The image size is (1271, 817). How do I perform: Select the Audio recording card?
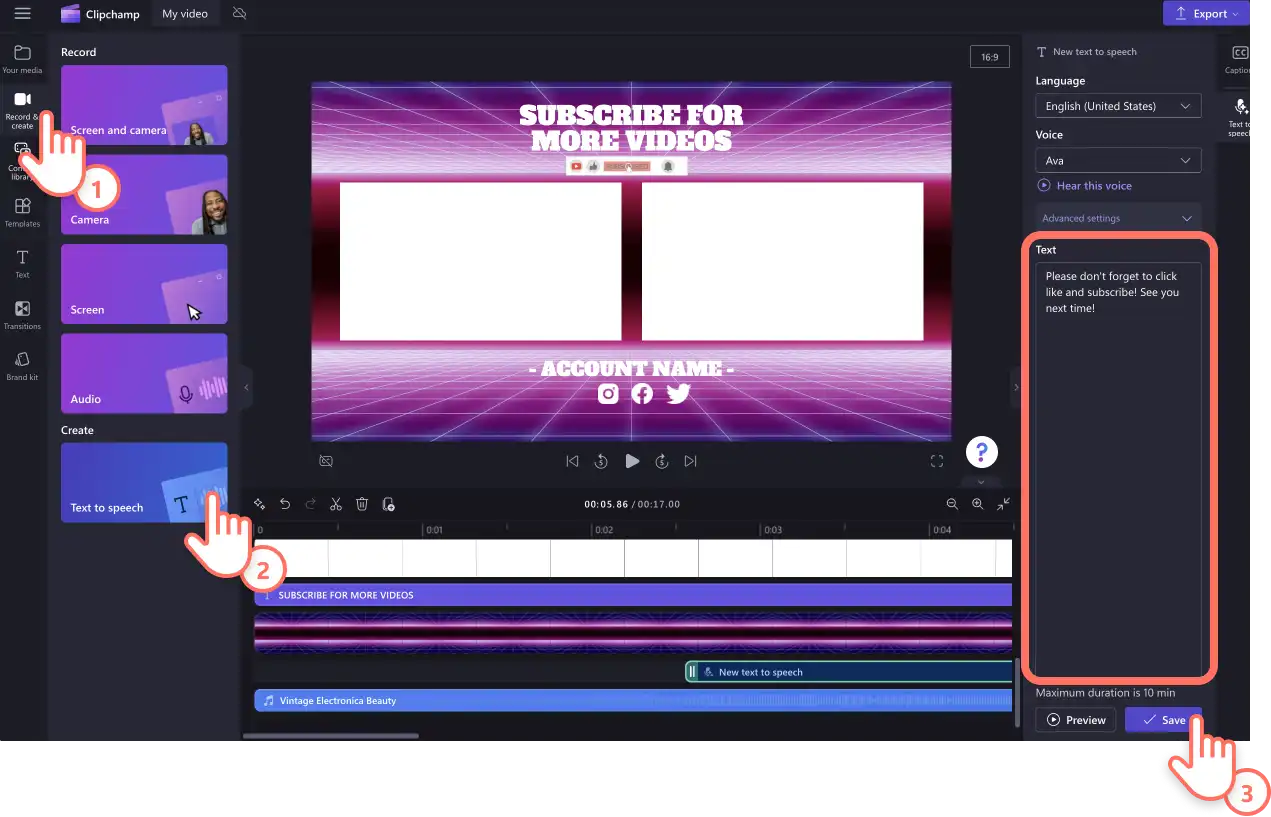coord(144,373)
